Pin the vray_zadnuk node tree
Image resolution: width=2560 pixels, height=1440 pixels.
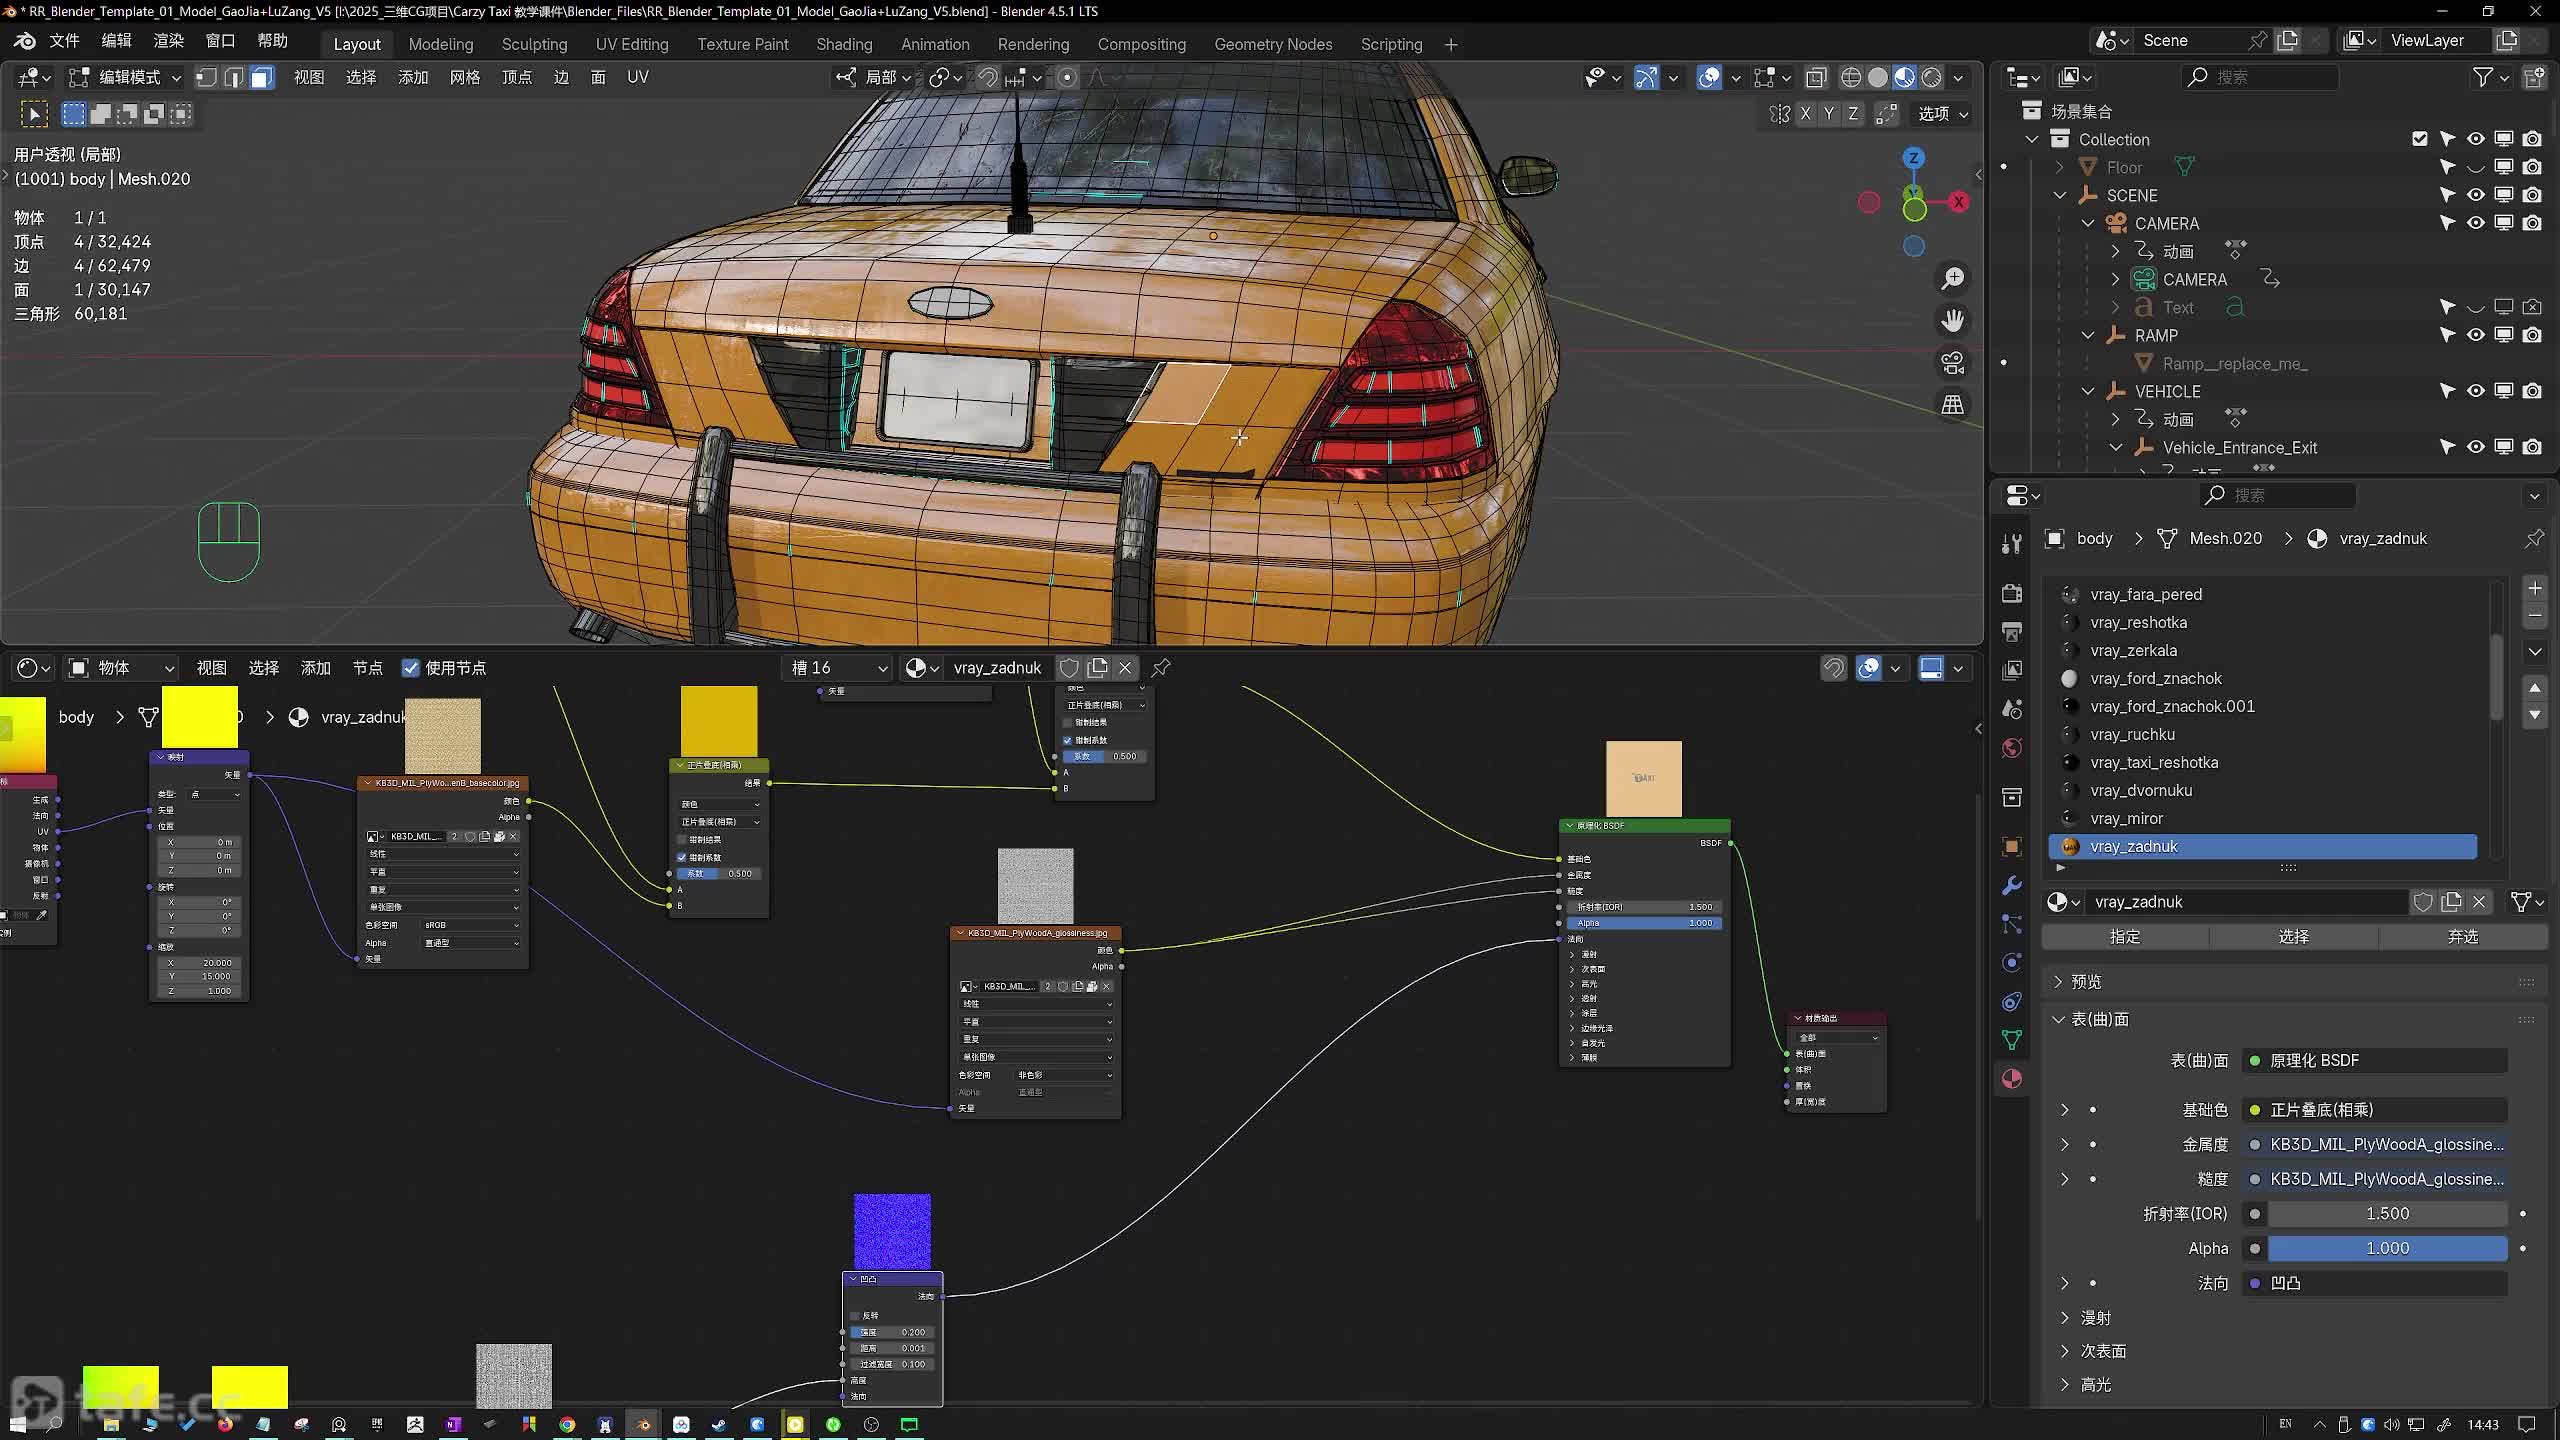(x=1161, y=667)
